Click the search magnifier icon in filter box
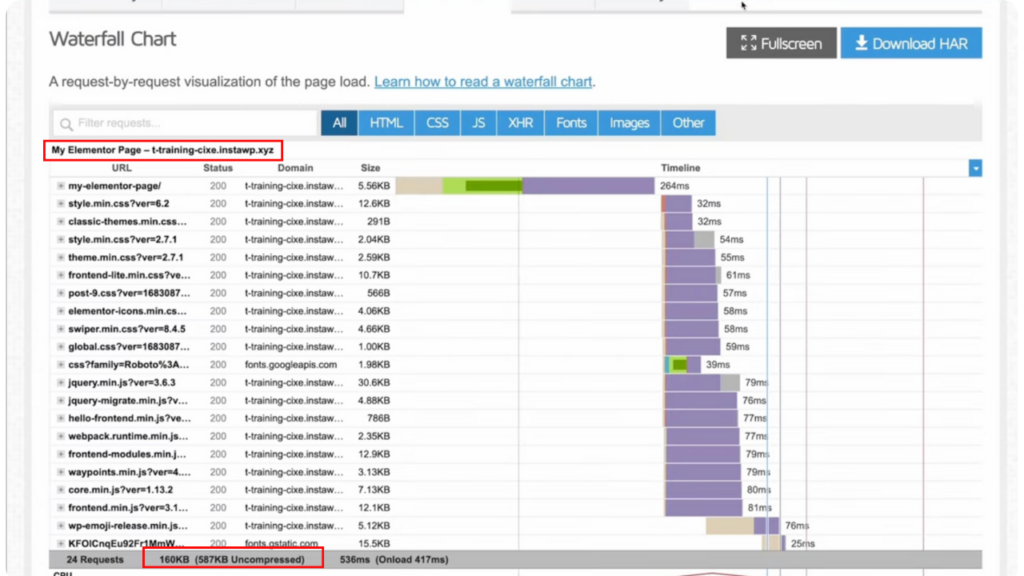 click(66, 123)
